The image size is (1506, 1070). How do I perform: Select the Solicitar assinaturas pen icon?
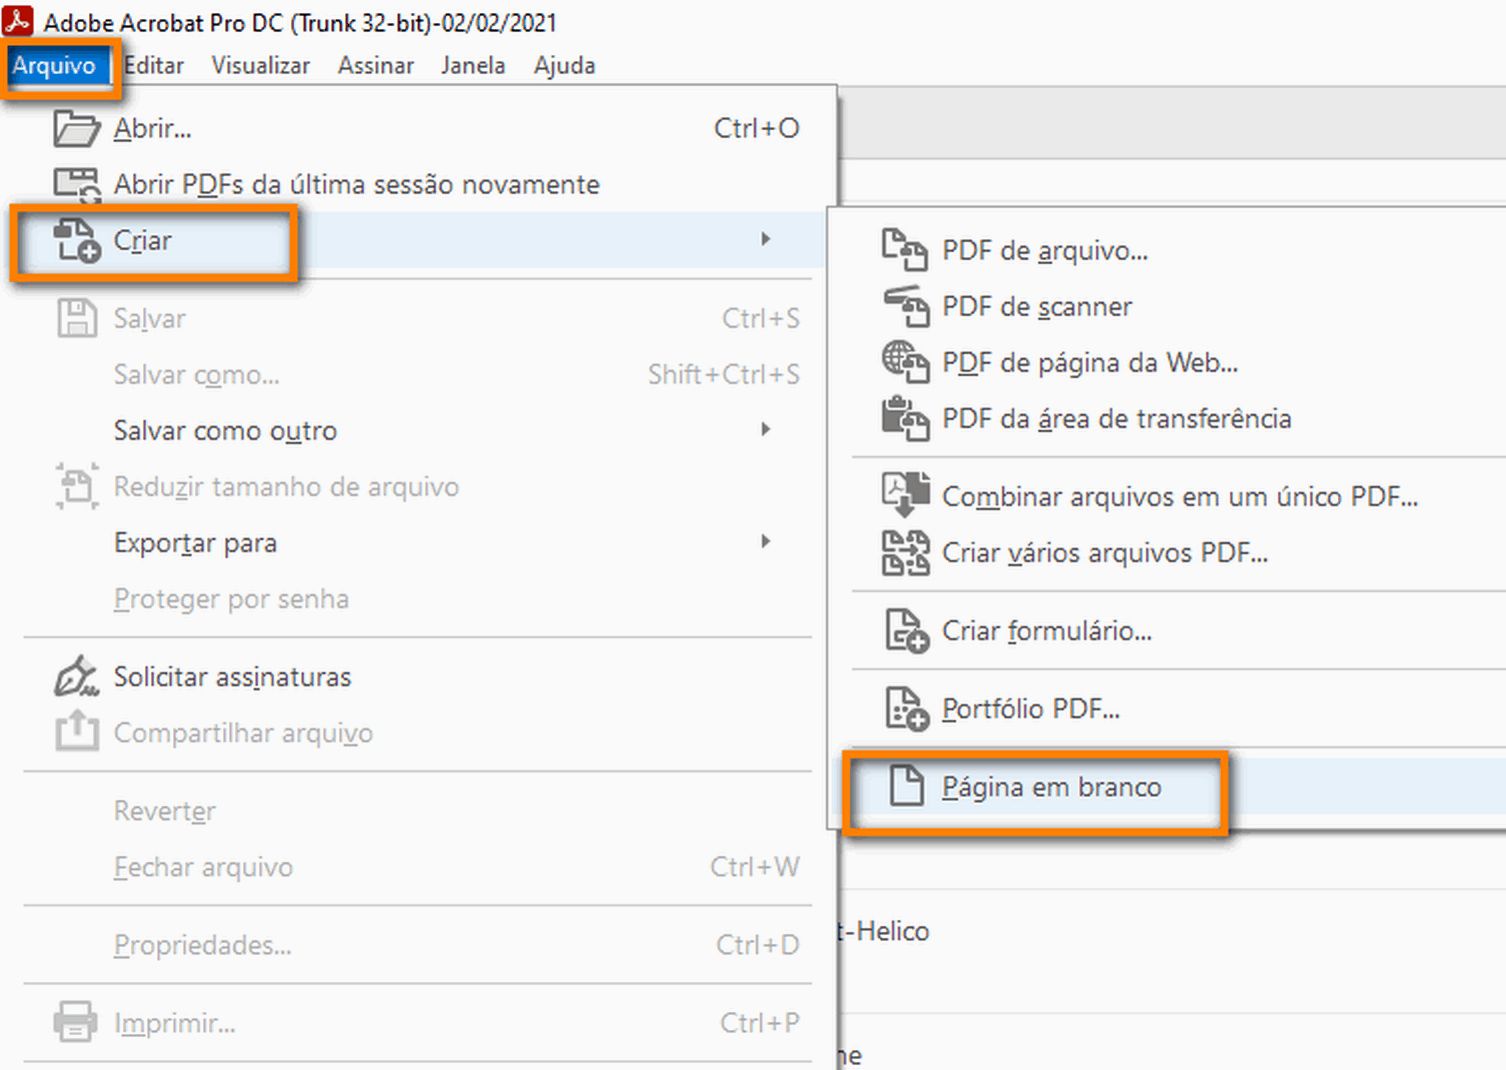[x=75, y=676]
